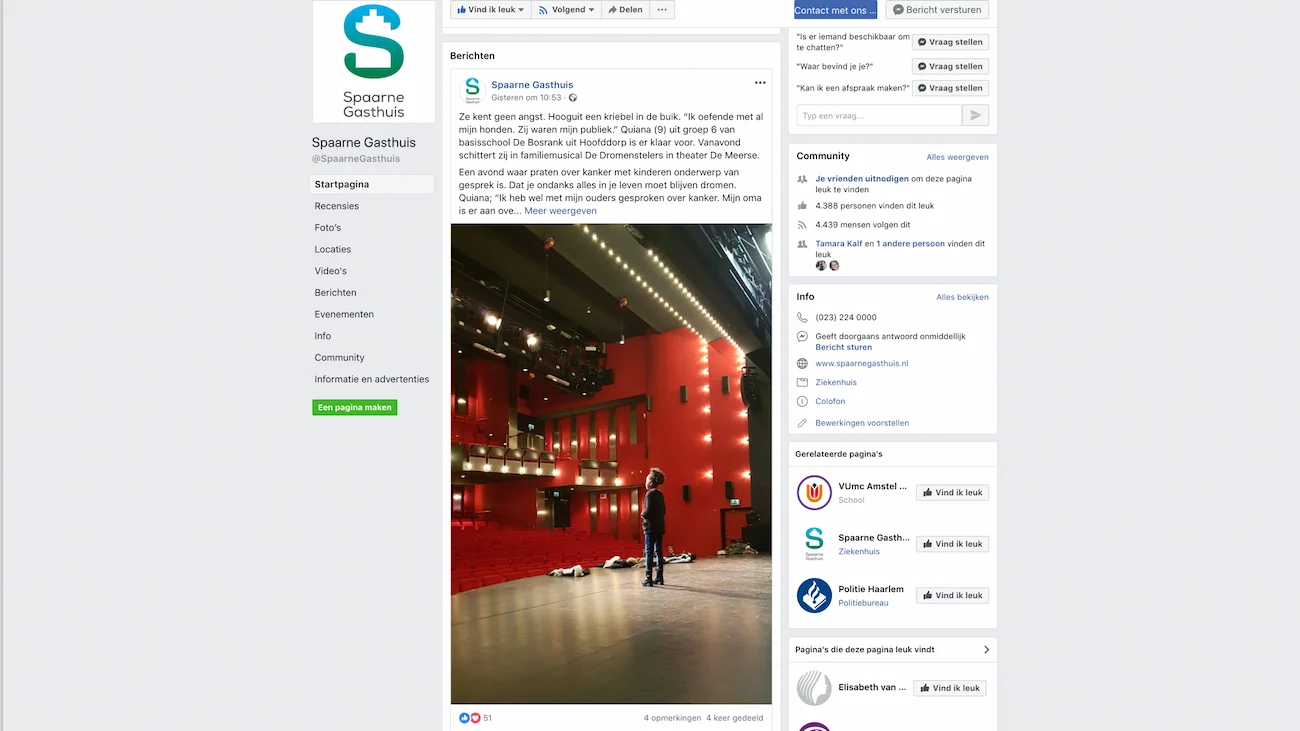The height and width of the screenshot is (731, 1300).
Task: Click the Typ een vraag input field
Action: point(879,116)
